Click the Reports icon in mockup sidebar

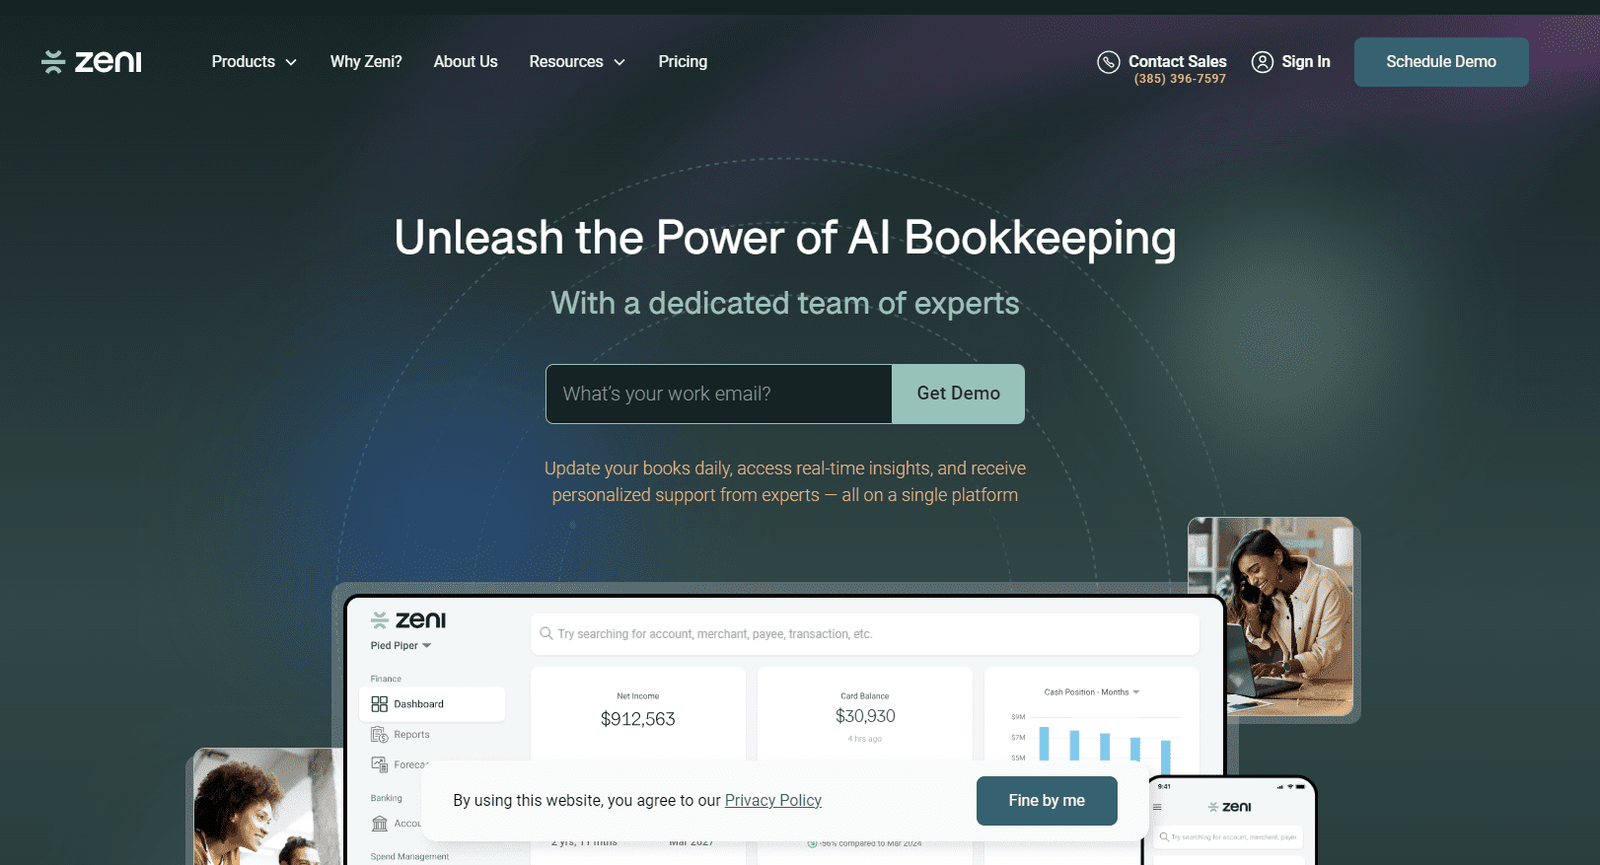click(379, 735)
